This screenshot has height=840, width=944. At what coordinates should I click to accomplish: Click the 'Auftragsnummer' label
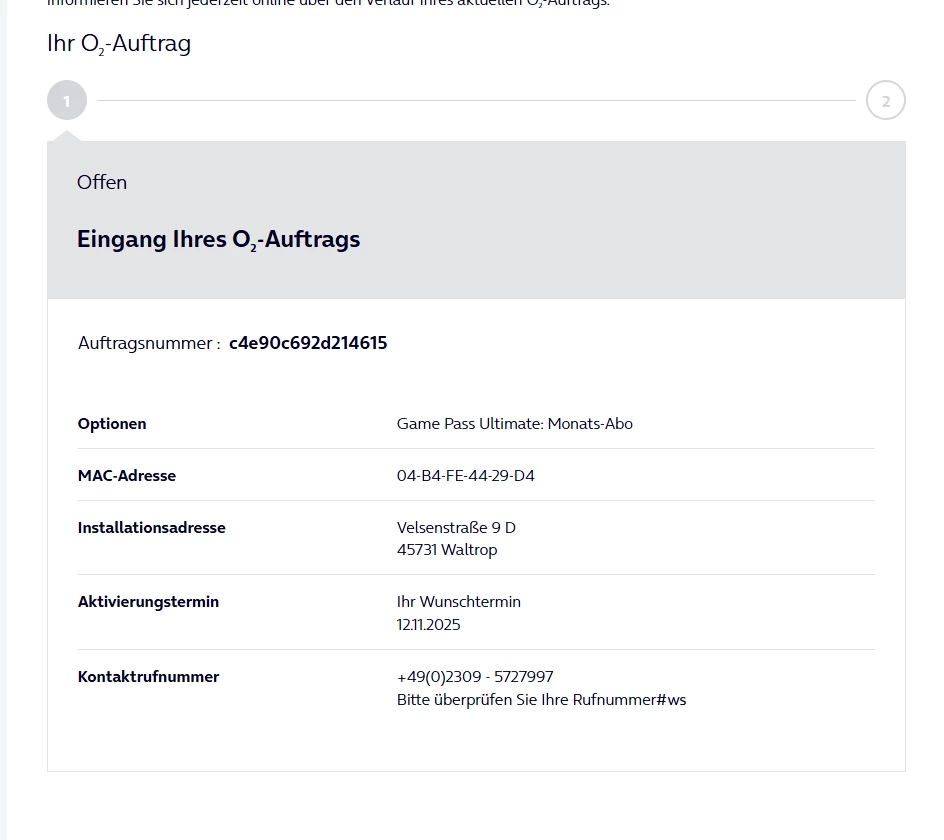tap(148, 343)
